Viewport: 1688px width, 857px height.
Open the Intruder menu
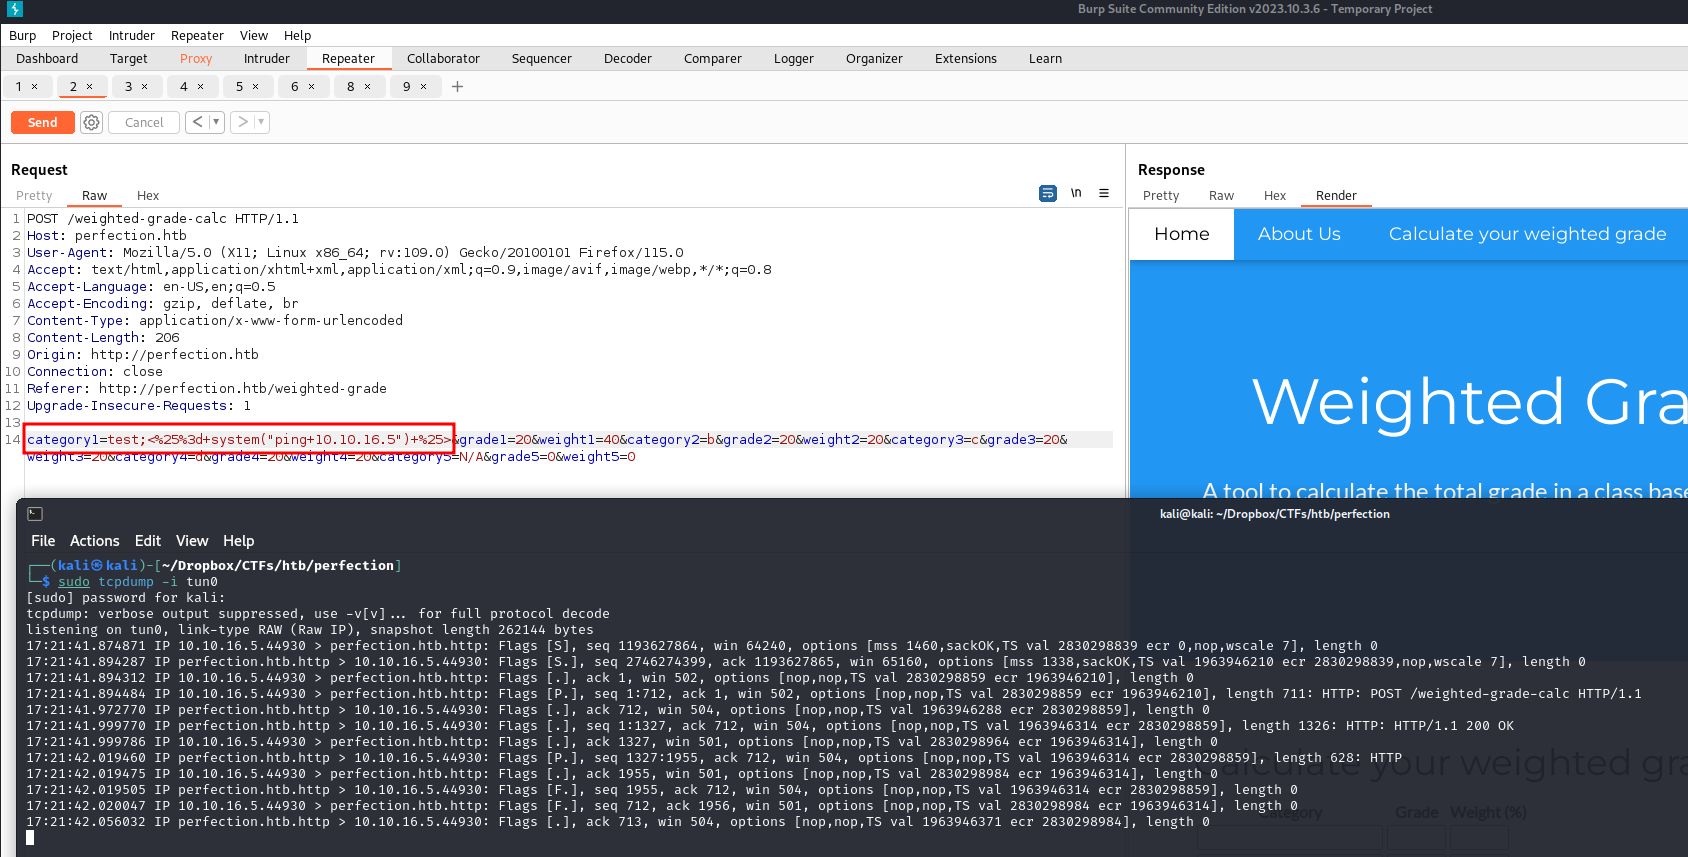132,35
